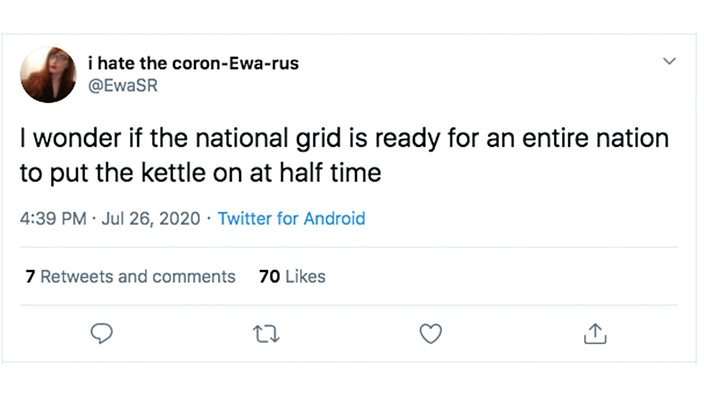
Task: Click the Twitter for Android source link
Action: click(x=291, y=219)
